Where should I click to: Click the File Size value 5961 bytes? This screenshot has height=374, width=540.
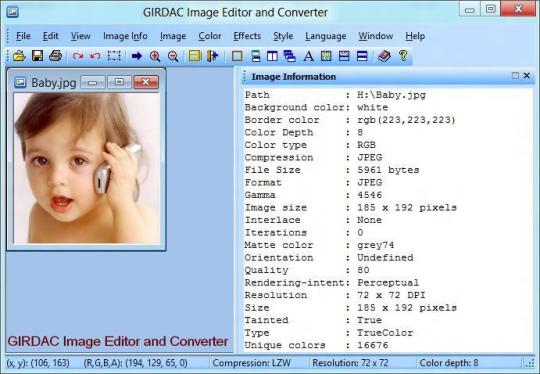point(388,170)
